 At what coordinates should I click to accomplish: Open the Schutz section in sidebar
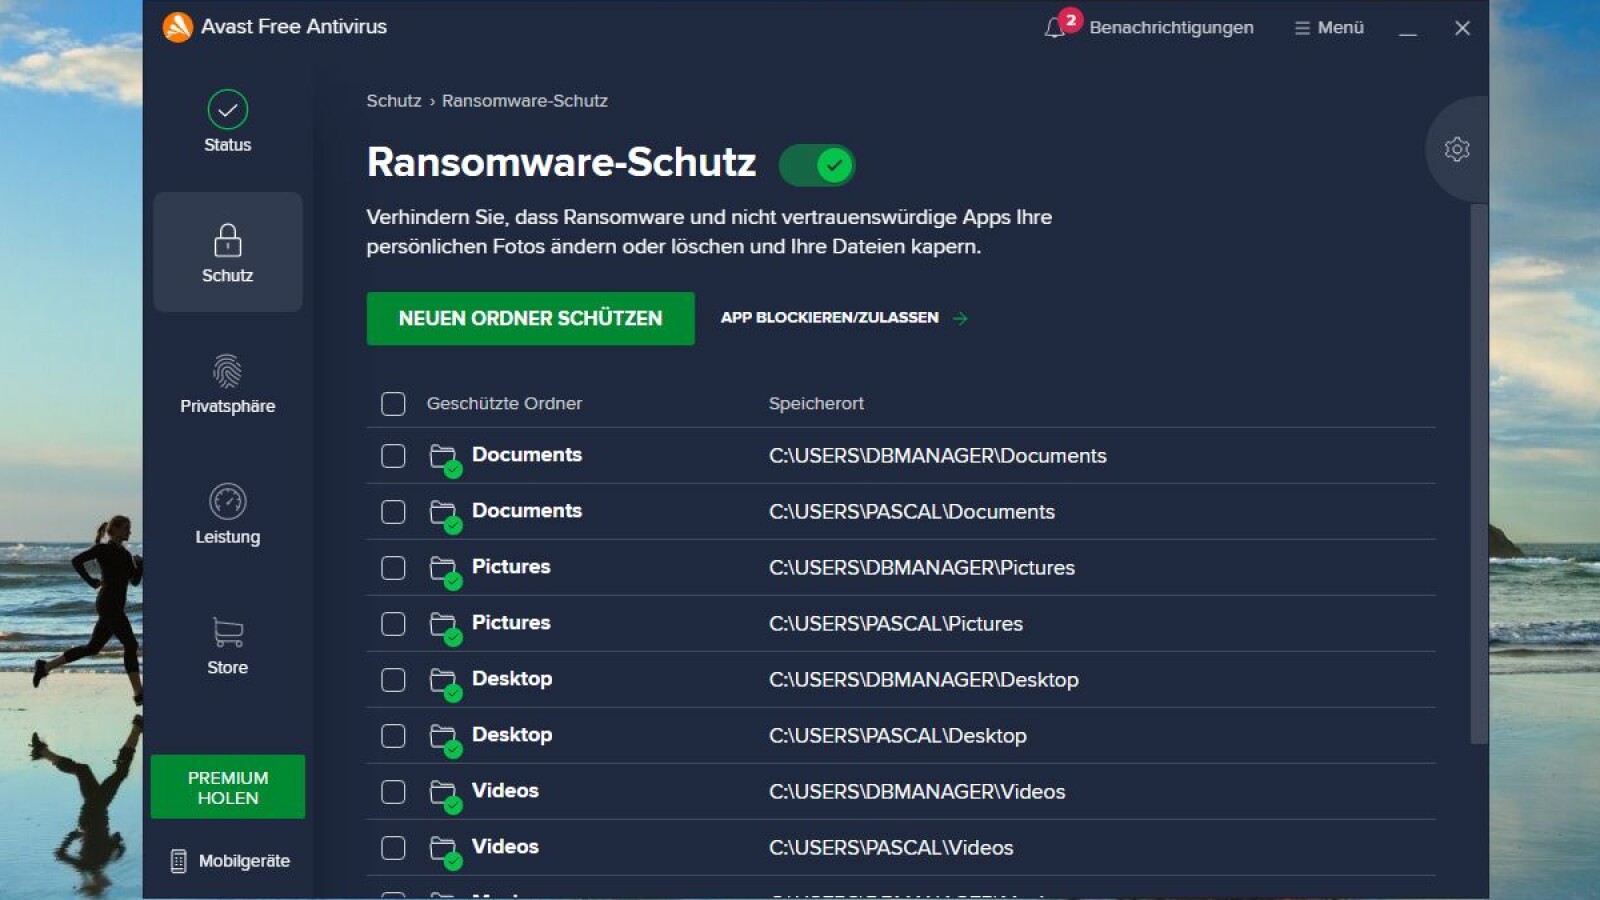click(x=228, y=252)
